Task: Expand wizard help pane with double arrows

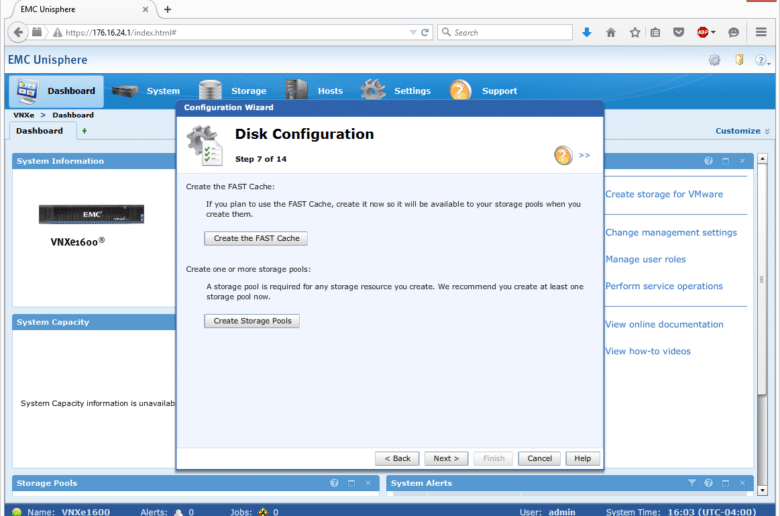Action: point(585,156)
